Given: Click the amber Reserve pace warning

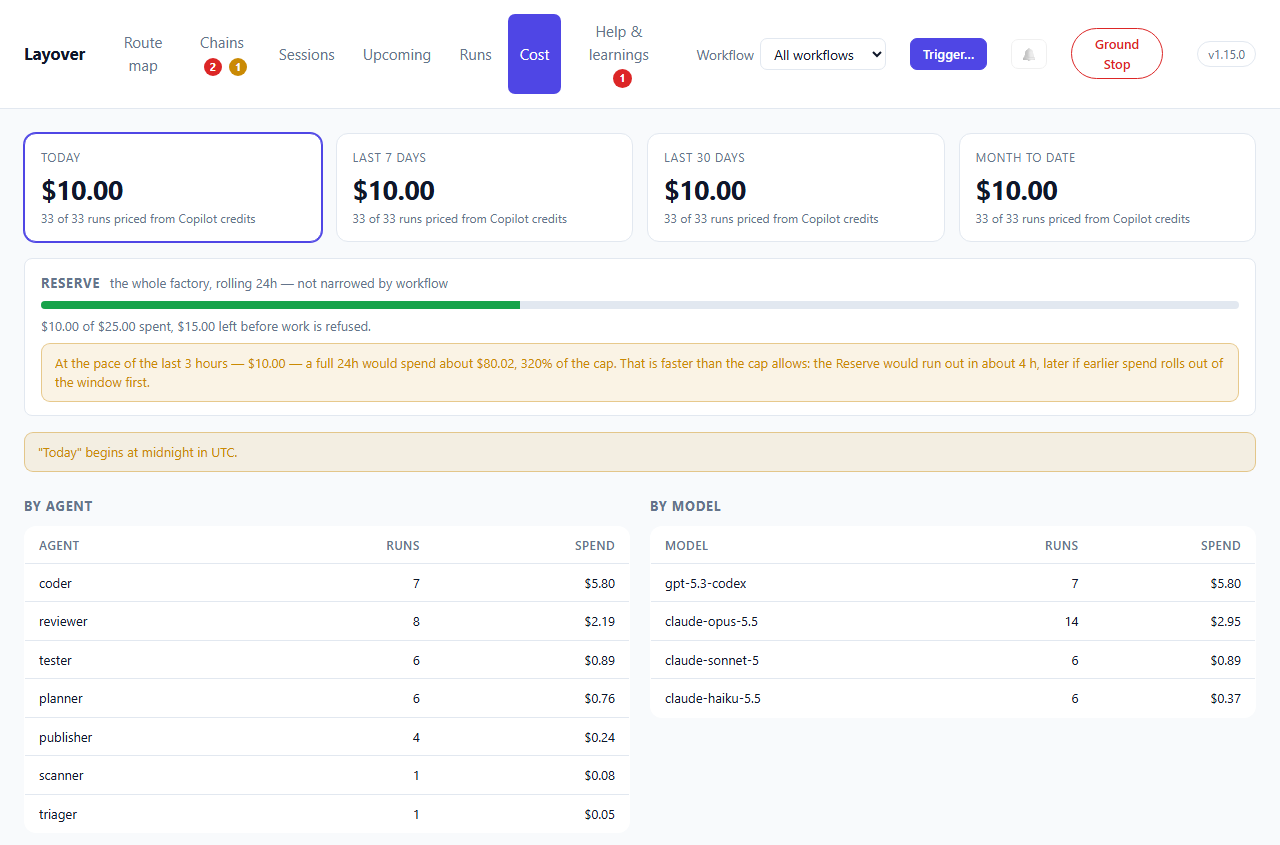Looking at the screenshot, I should coord(640,373).
